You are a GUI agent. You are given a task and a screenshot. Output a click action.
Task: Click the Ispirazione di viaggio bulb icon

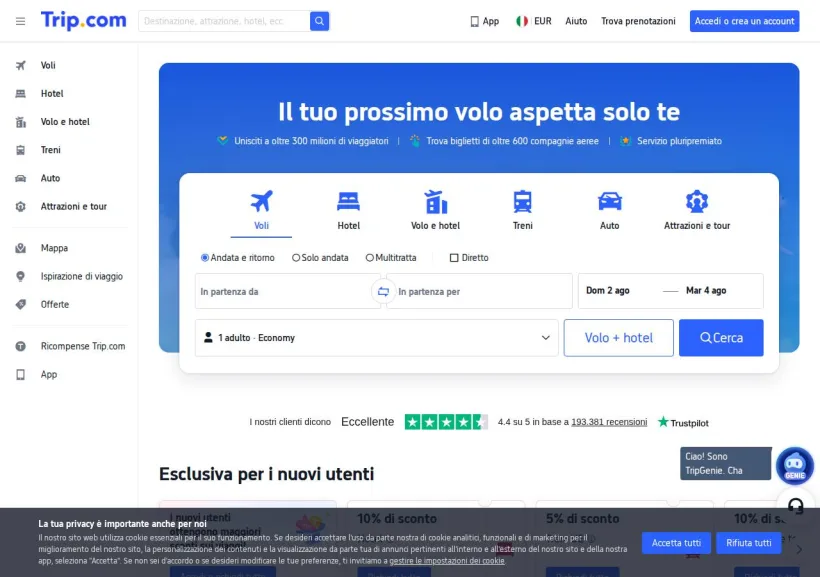[x=20, y=276]
